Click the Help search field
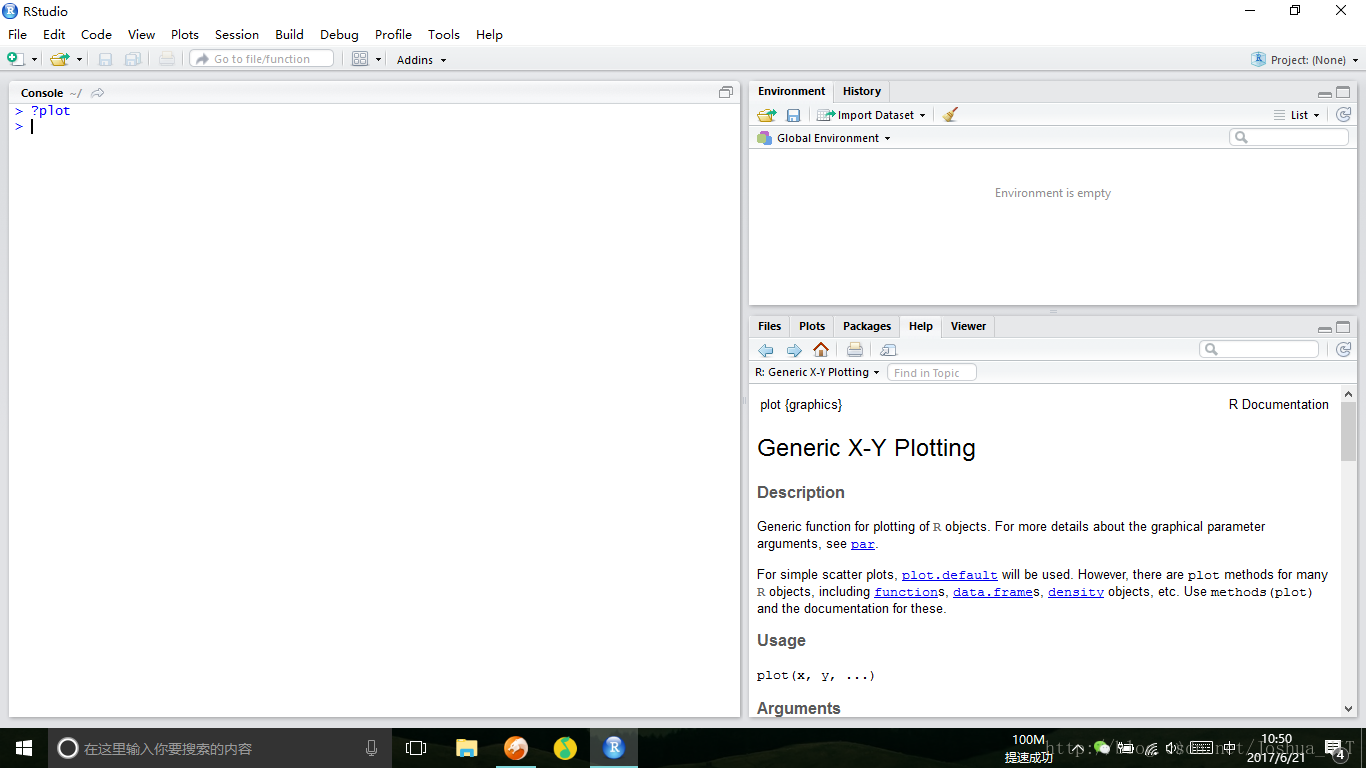 click(x=1259, y=349)
